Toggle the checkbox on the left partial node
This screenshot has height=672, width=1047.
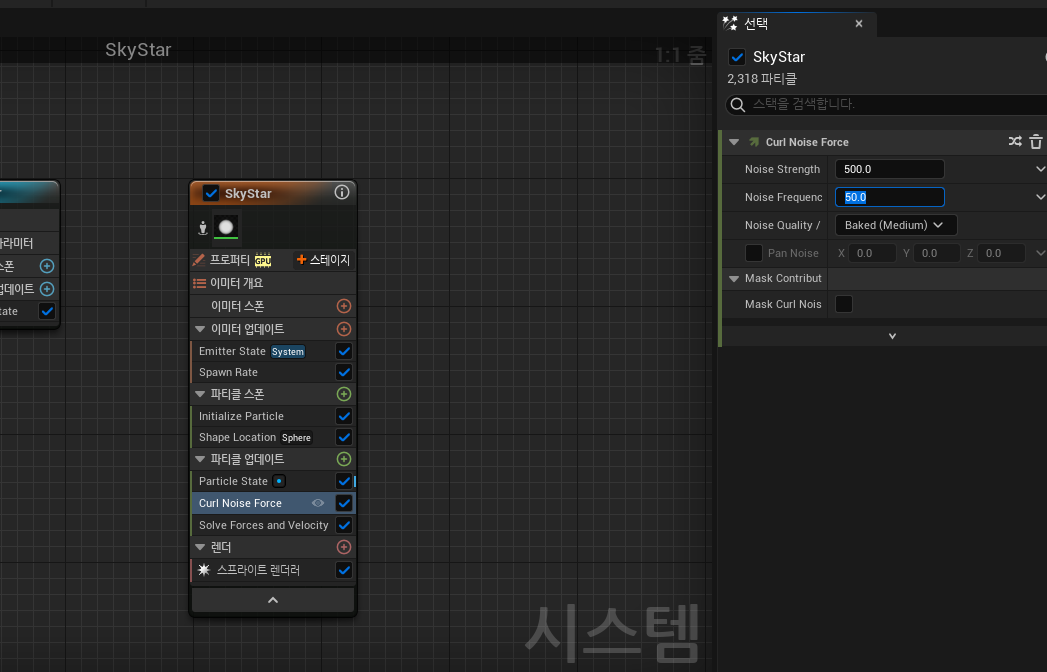[47, 311]
